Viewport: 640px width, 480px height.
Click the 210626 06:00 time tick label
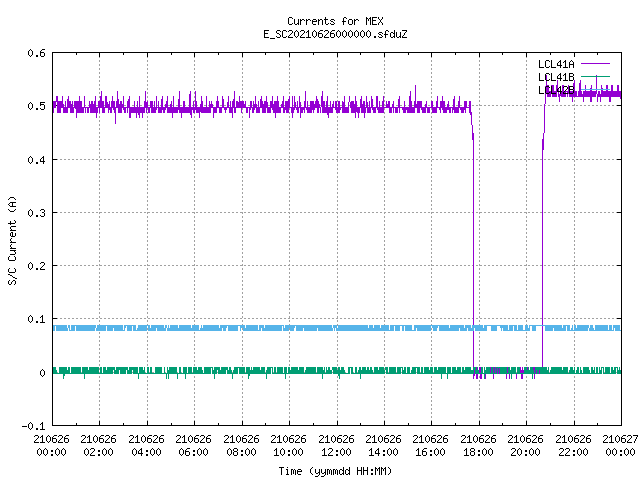(x=193, y=446)
